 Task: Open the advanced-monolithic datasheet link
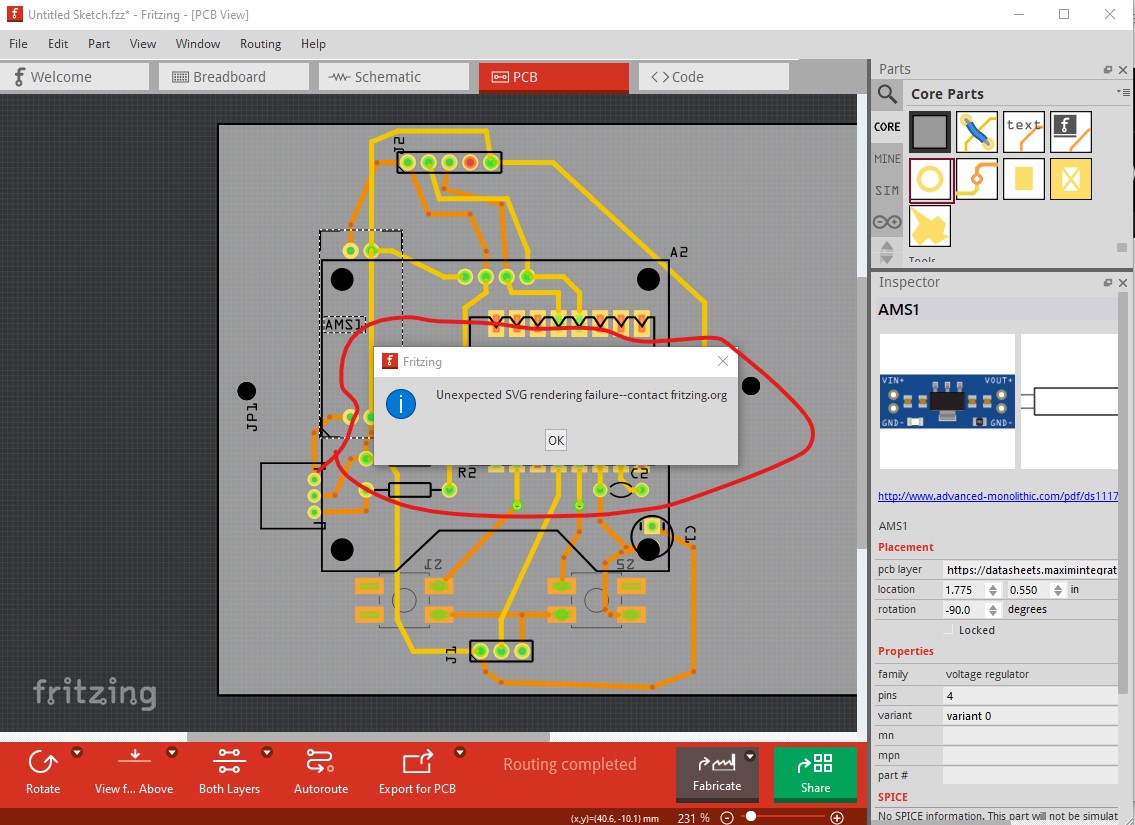pos(997,496)
